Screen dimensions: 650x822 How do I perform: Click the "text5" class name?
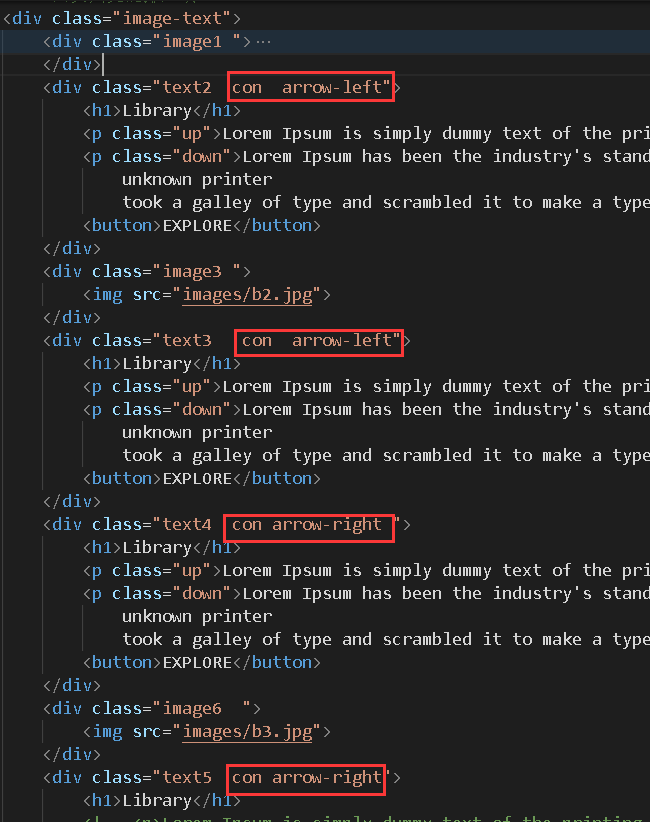tap(186, 777)
